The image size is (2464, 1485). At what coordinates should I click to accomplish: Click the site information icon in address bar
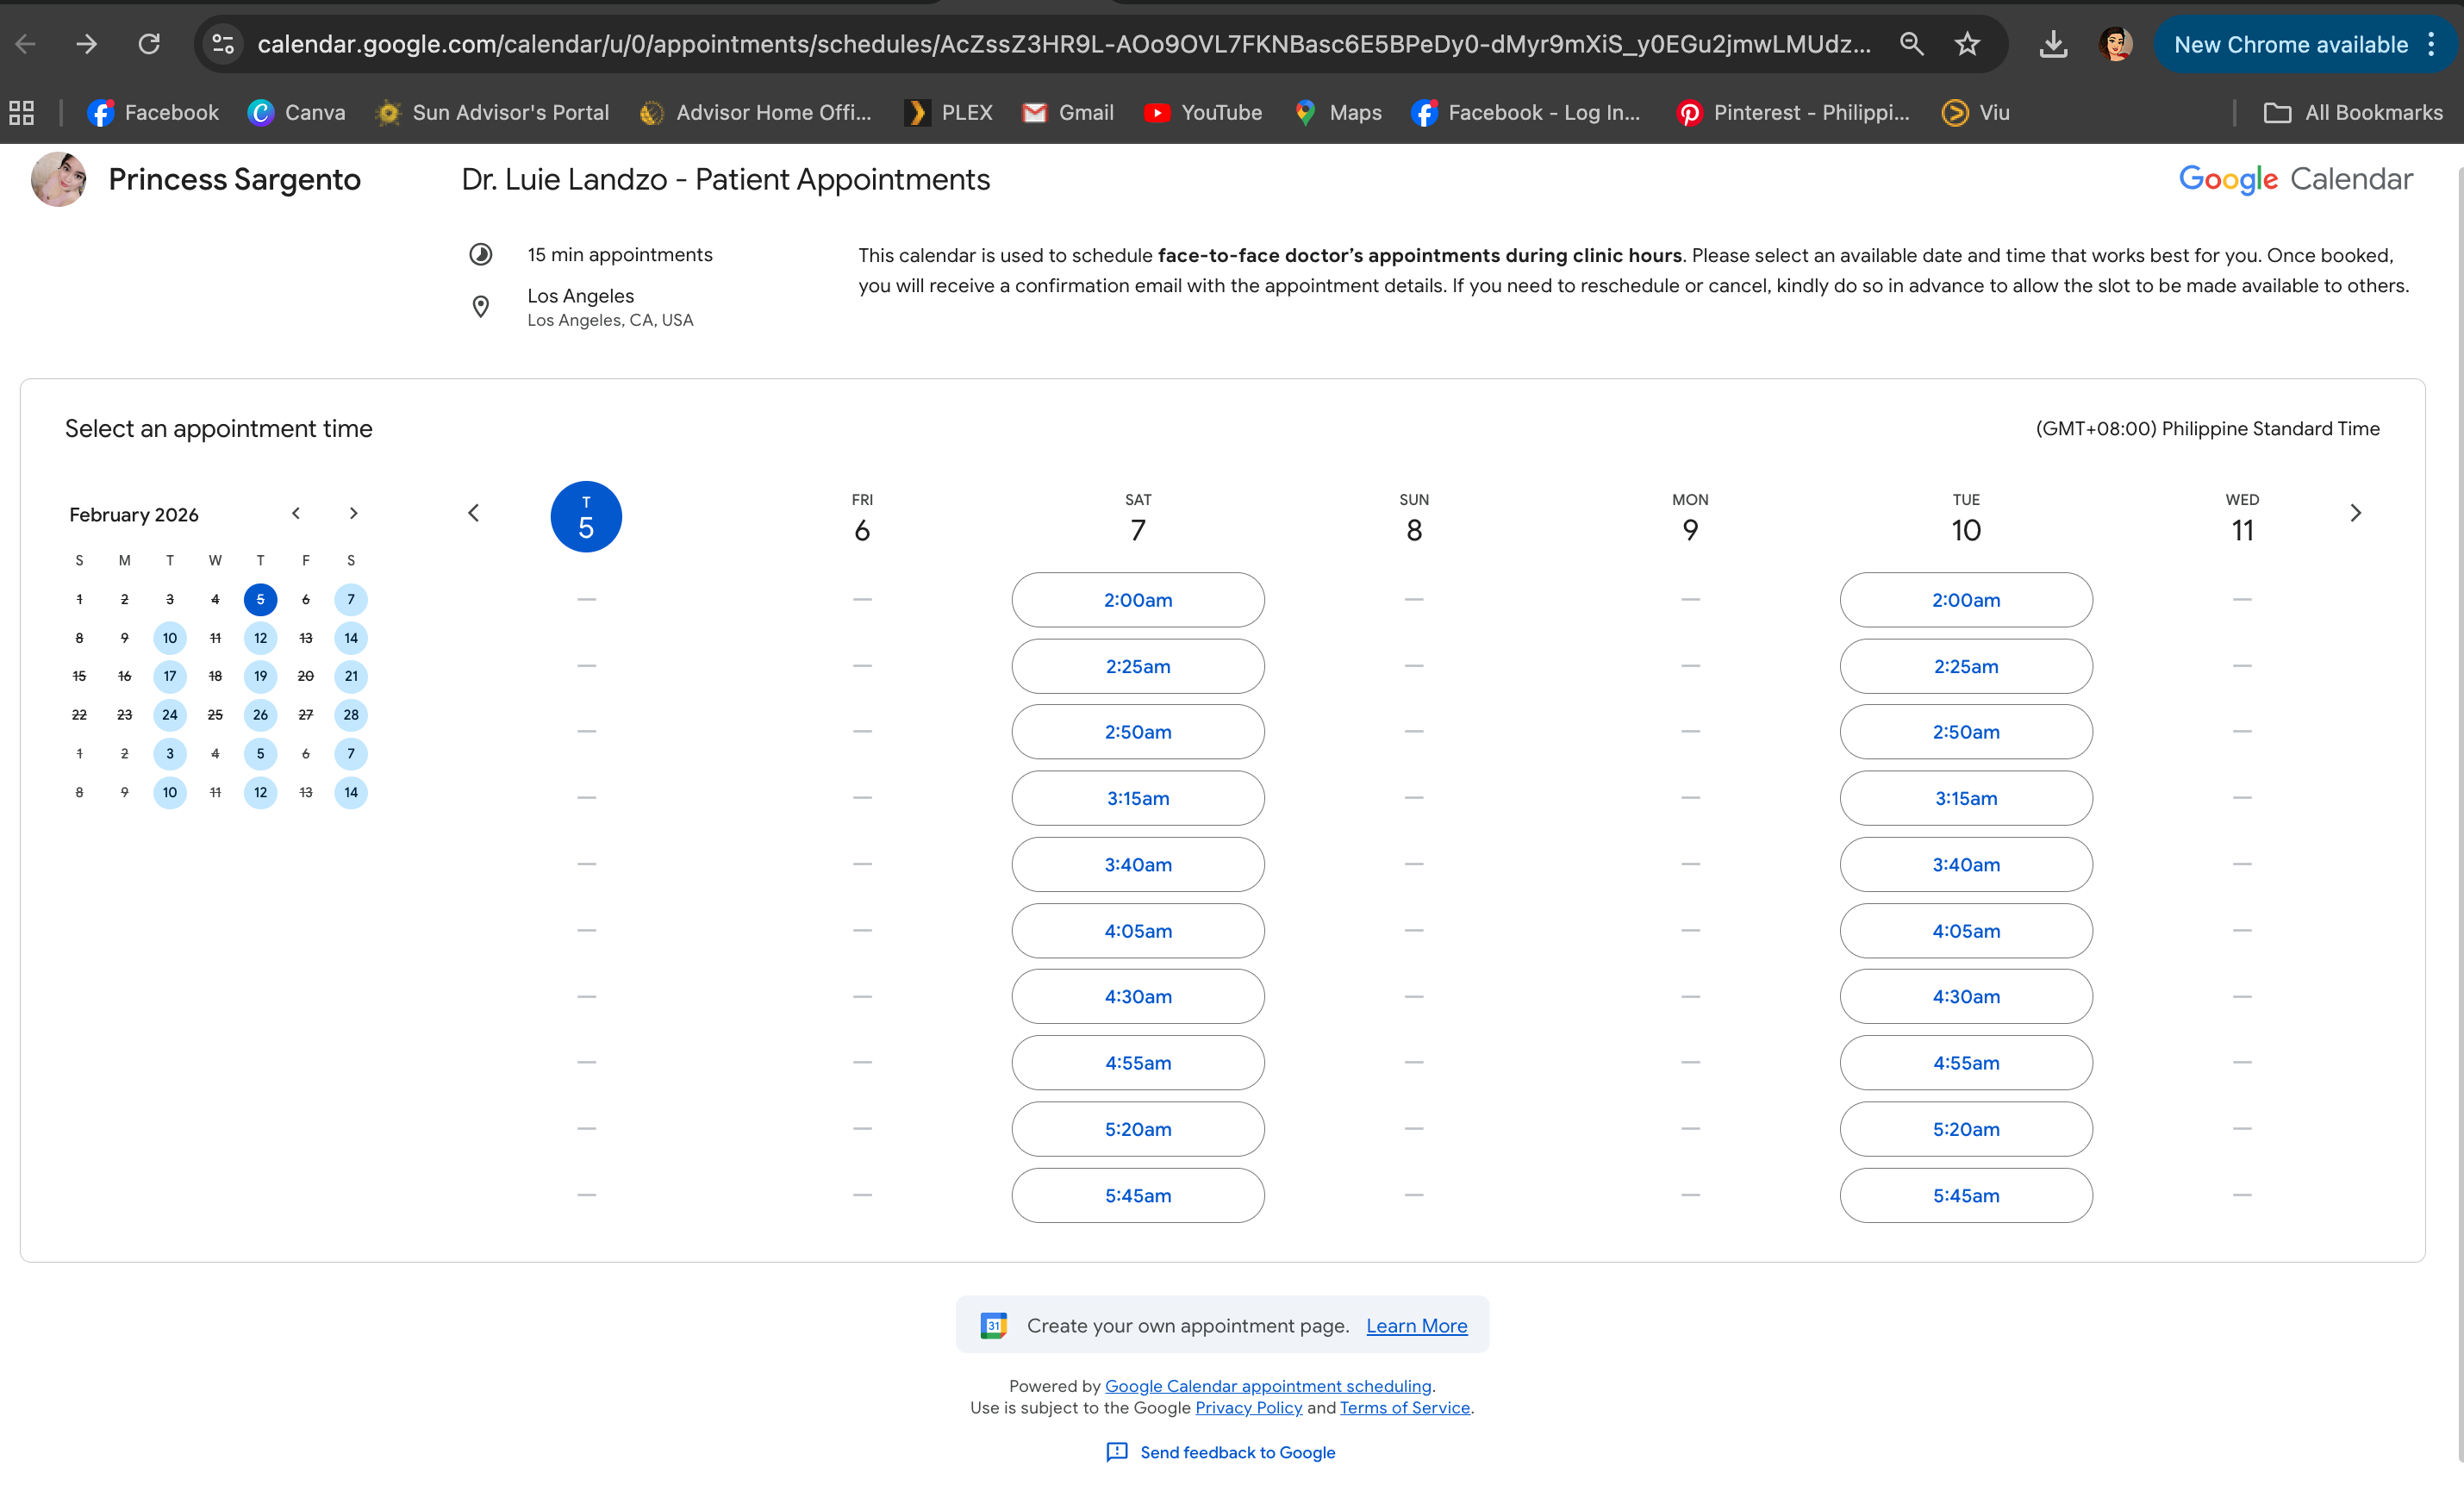[223, 44]
